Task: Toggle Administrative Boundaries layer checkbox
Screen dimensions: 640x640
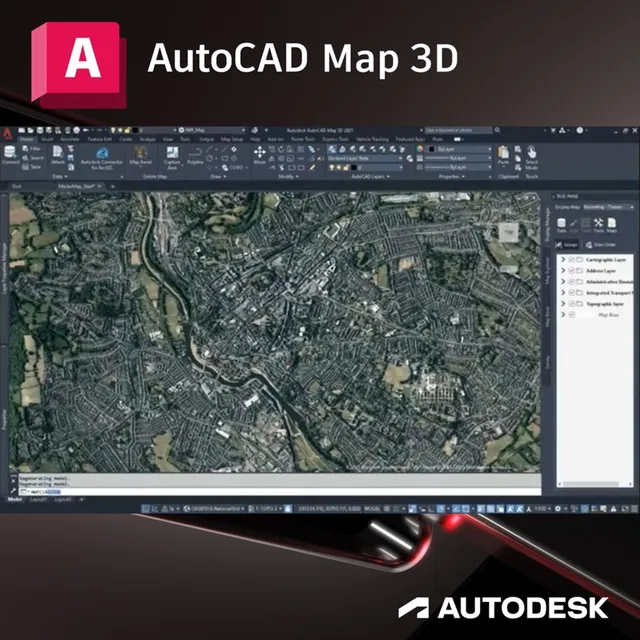Action: 571,282
